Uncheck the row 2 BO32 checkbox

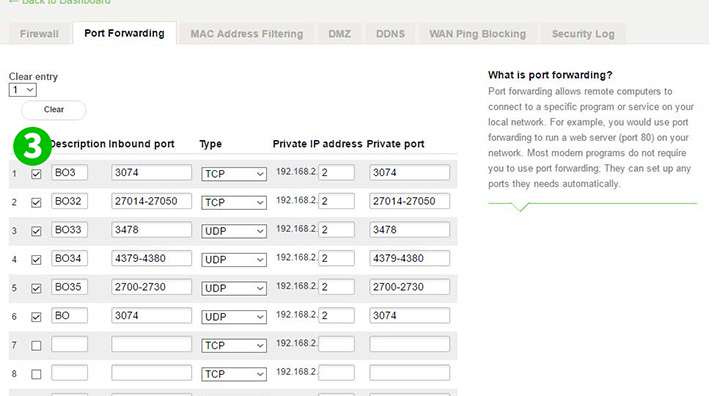click(x=36, y=203)
